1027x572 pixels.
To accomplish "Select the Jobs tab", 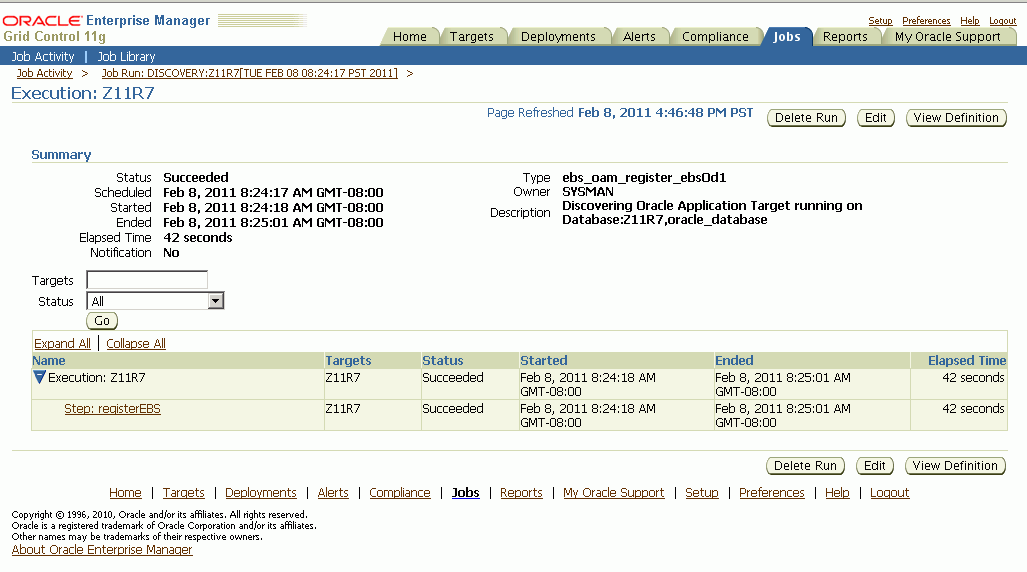I will tap(787, 37).
